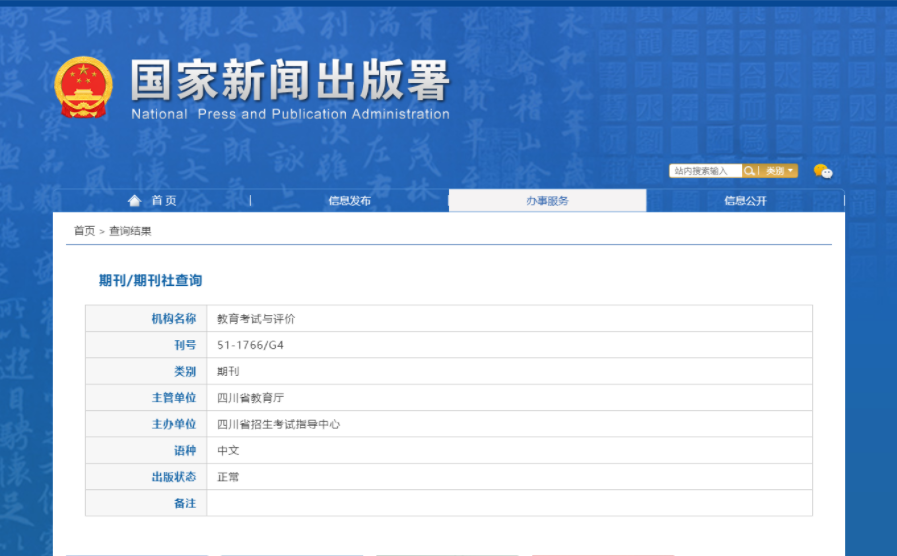Open the 类别 search category dropdown

[779, 171]
